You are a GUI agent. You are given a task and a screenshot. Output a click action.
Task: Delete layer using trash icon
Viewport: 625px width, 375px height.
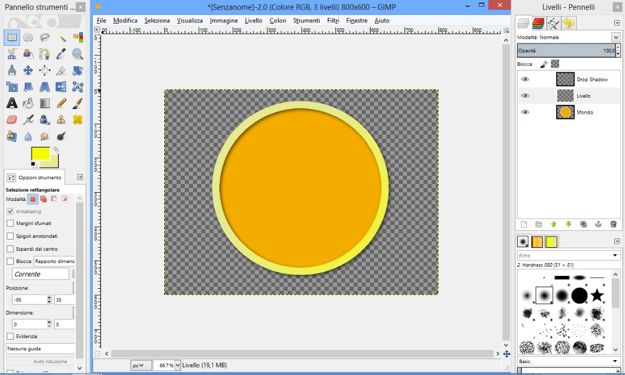613,224
